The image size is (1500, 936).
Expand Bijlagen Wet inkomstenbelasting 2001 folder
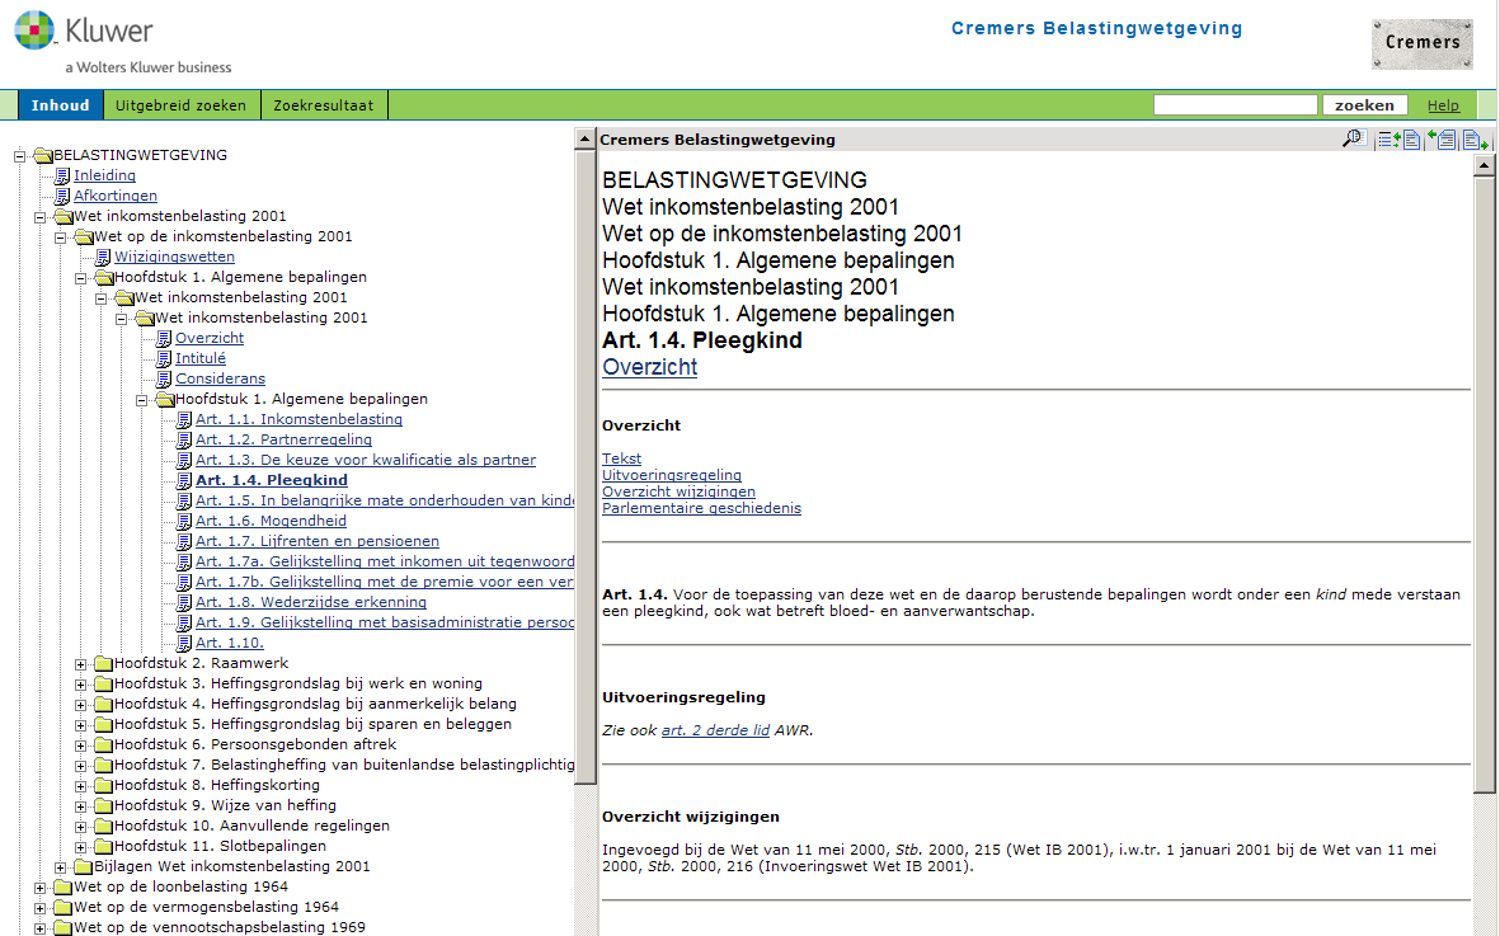tap(61, 868)
